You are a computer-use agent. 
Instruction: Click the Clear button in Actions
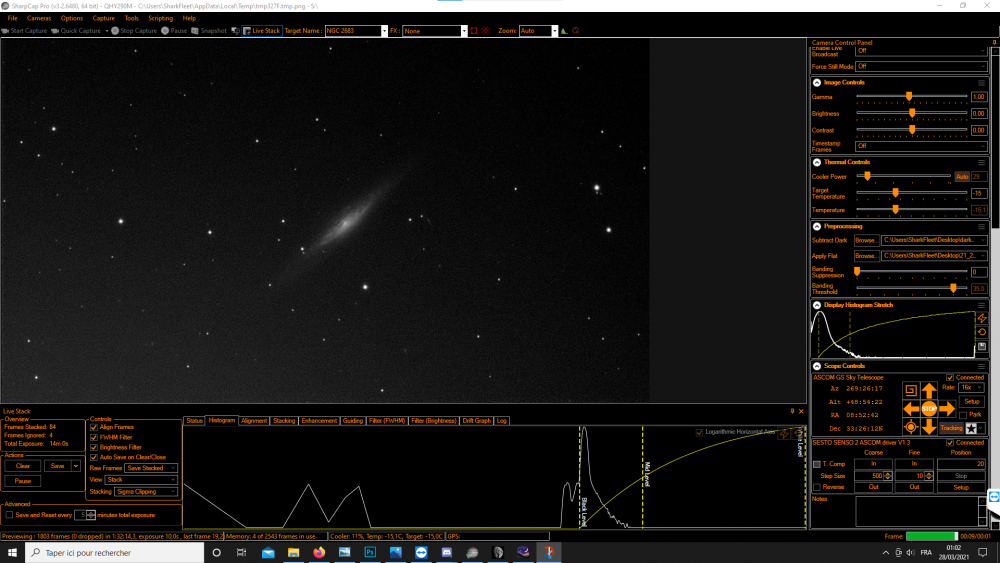click(23, 466)
